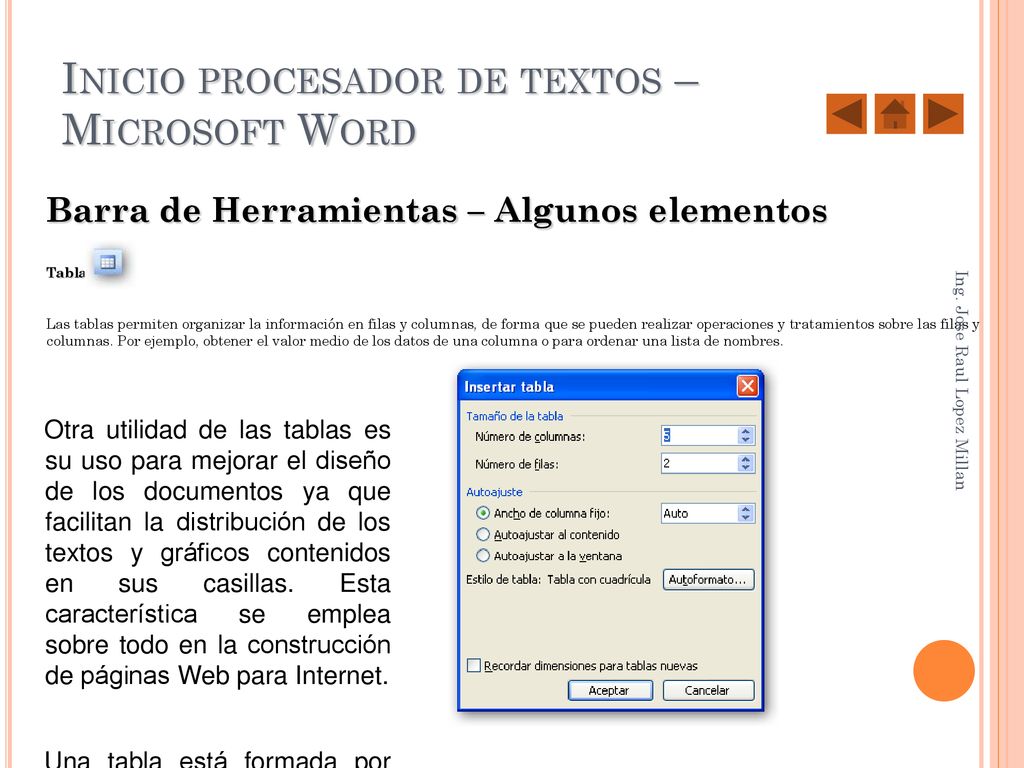1024x768 pixels.
Task: Increase Número de filas with up arrow
Action: pos(746,459)
